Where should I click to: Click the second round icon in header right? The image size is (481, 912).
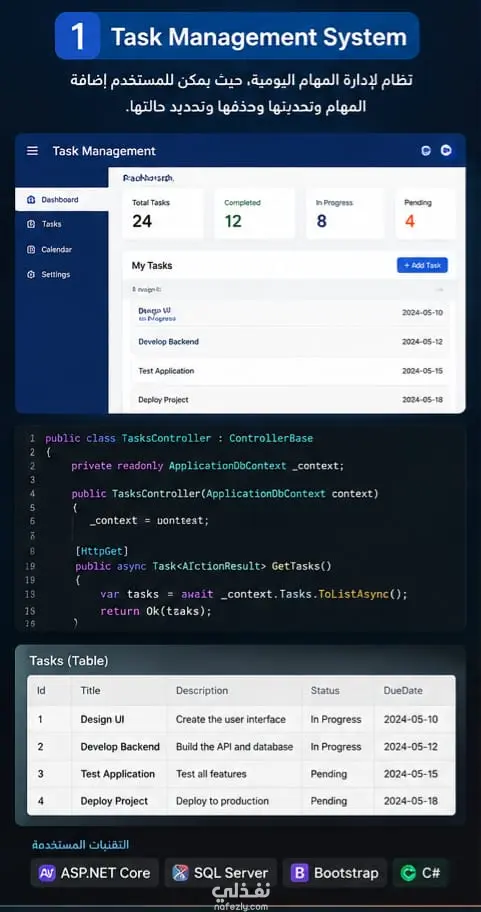point(446,151)
